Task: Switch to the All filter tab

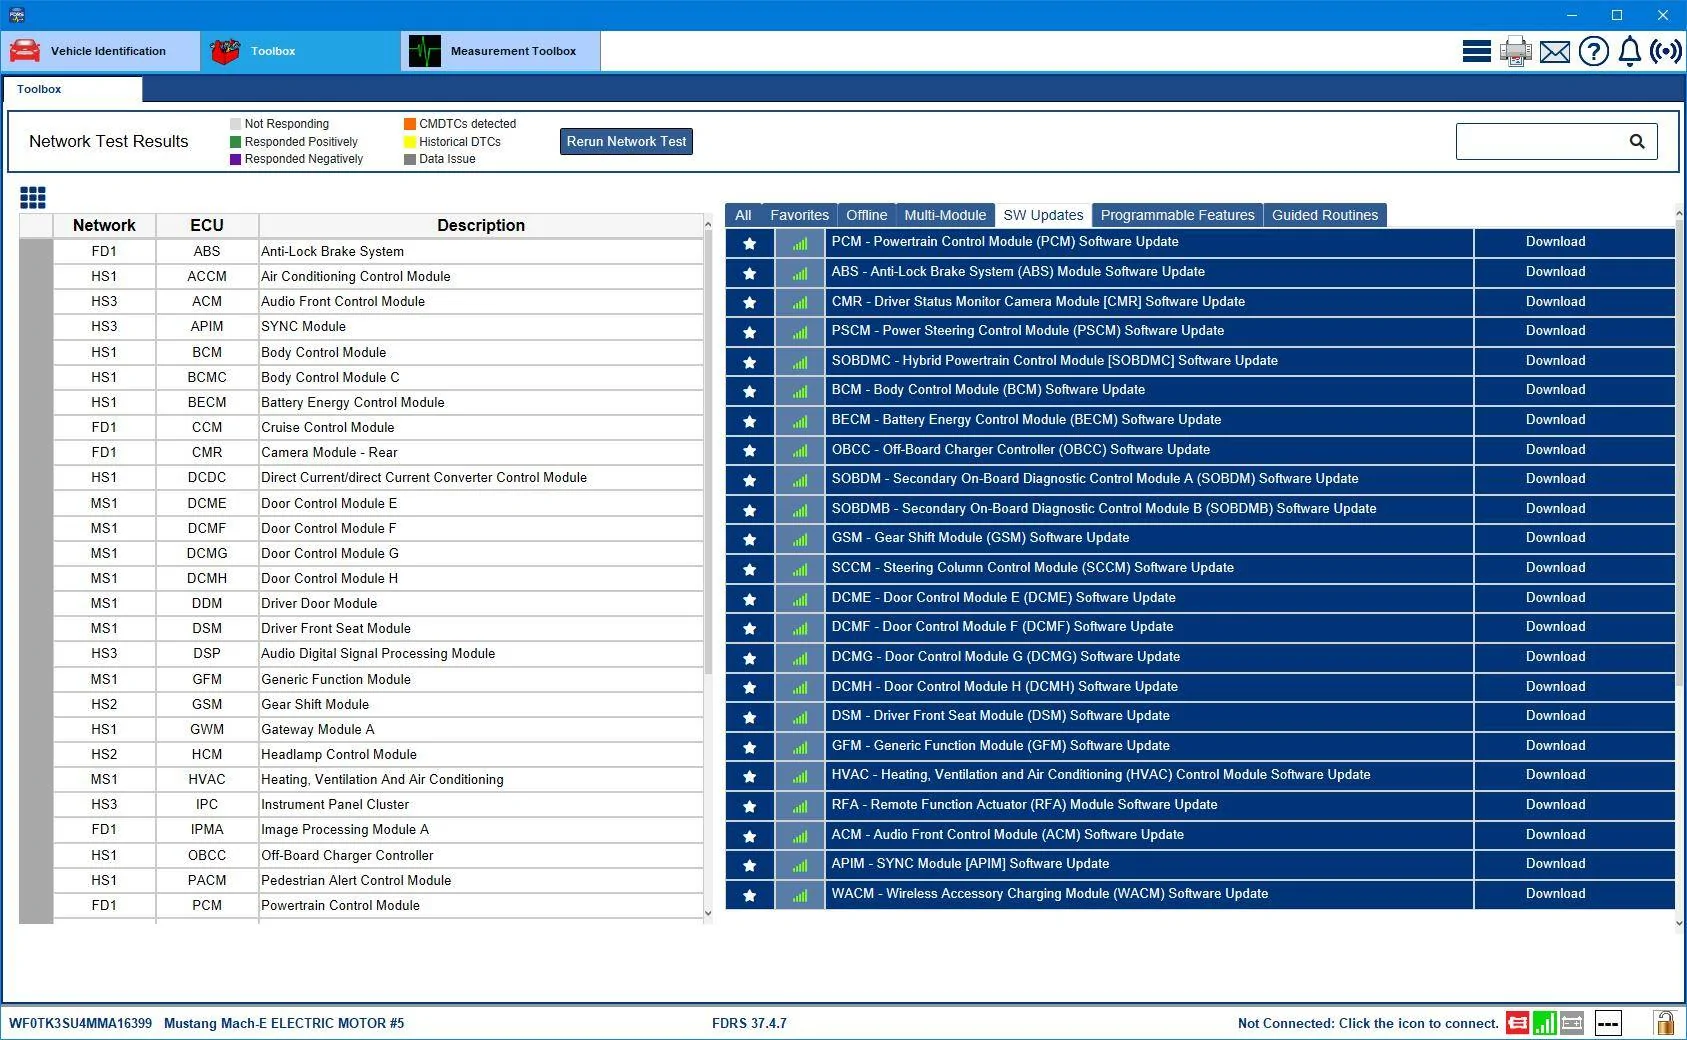Action: point(743,215)
